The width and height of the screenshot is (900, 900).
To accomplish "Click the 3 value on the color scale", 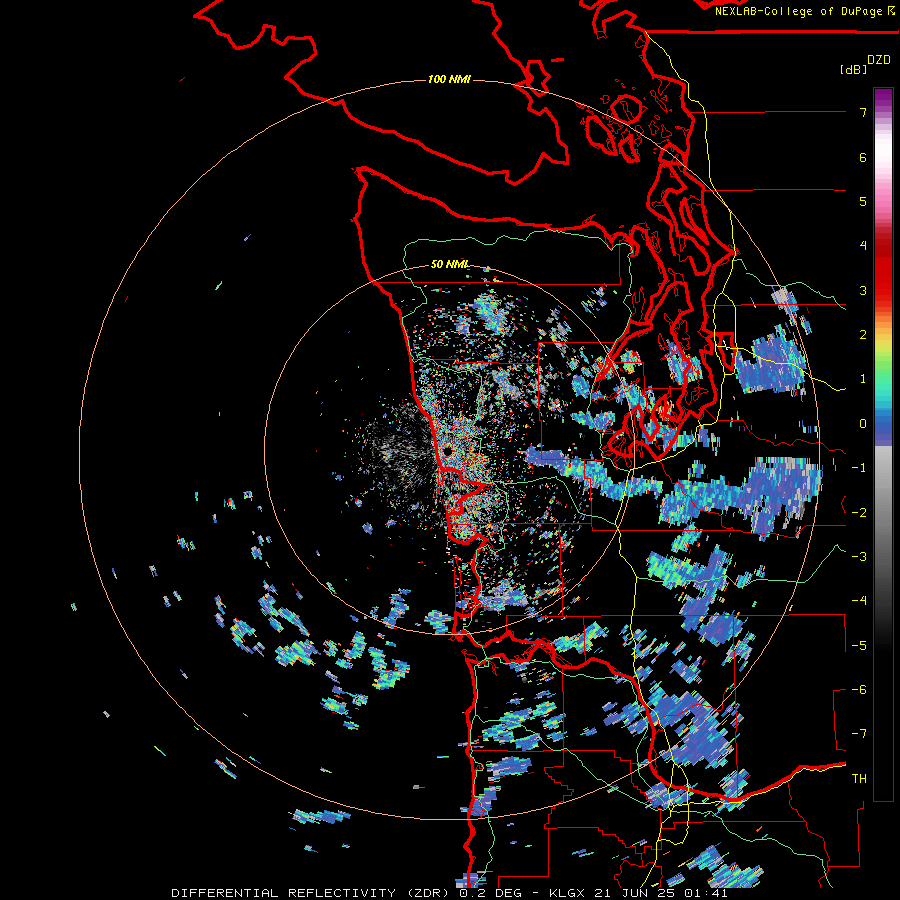I will [863, 290].
